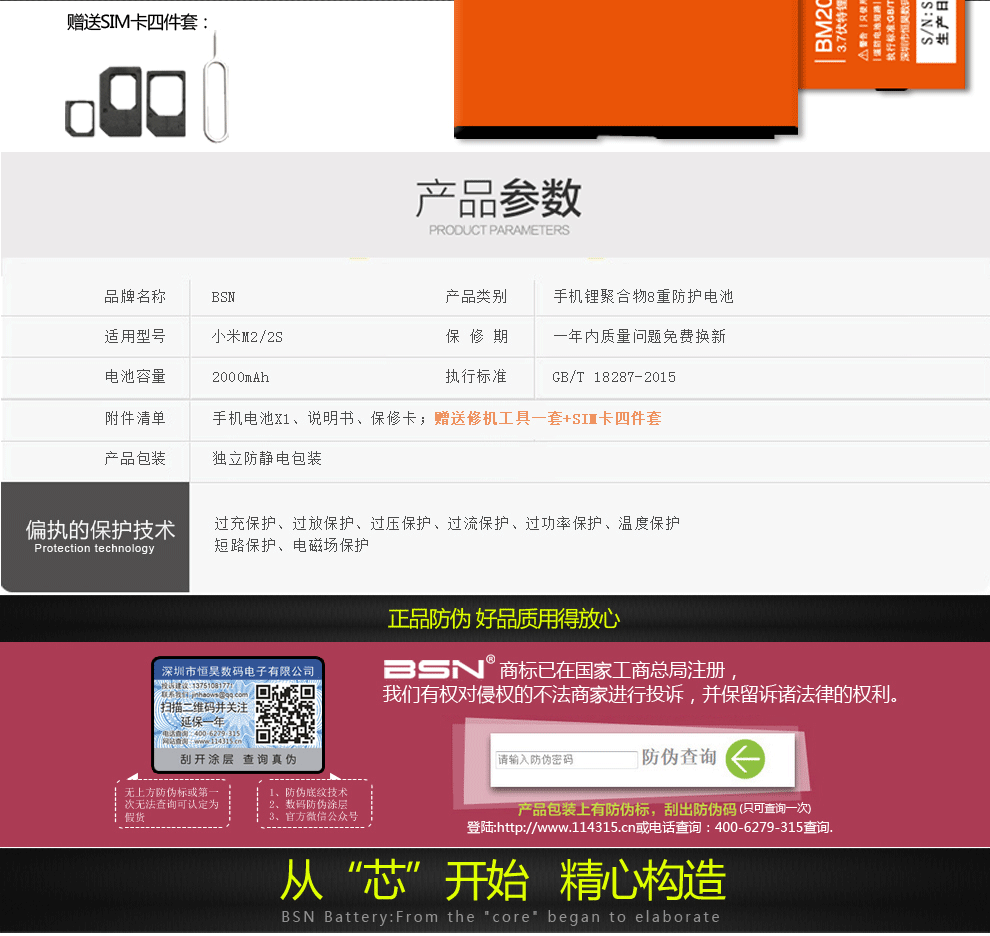Click the green arrow query button
Image resolution: width=990 pixels, height=936 pixels.
coord(745,759)
